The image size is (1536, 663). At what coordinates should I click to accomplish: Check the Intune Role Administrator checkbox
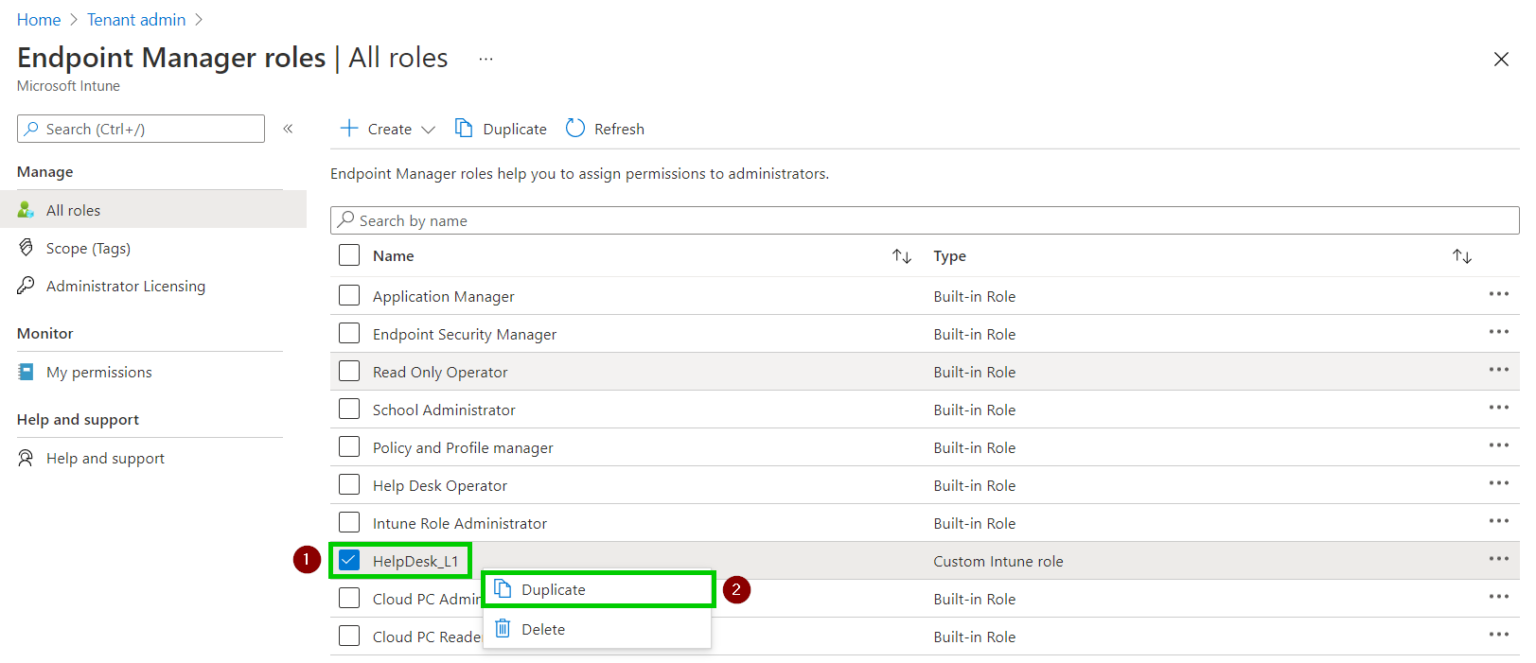click(x=349, y=523)
